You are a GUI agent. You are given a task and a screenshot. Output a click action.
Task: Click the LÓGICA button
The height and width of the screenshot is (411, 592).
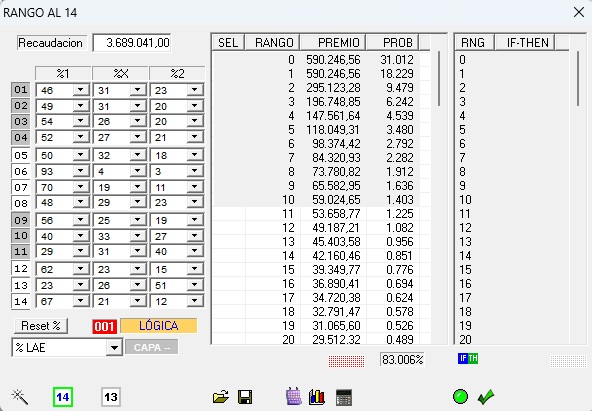click(x=159, y=326)
